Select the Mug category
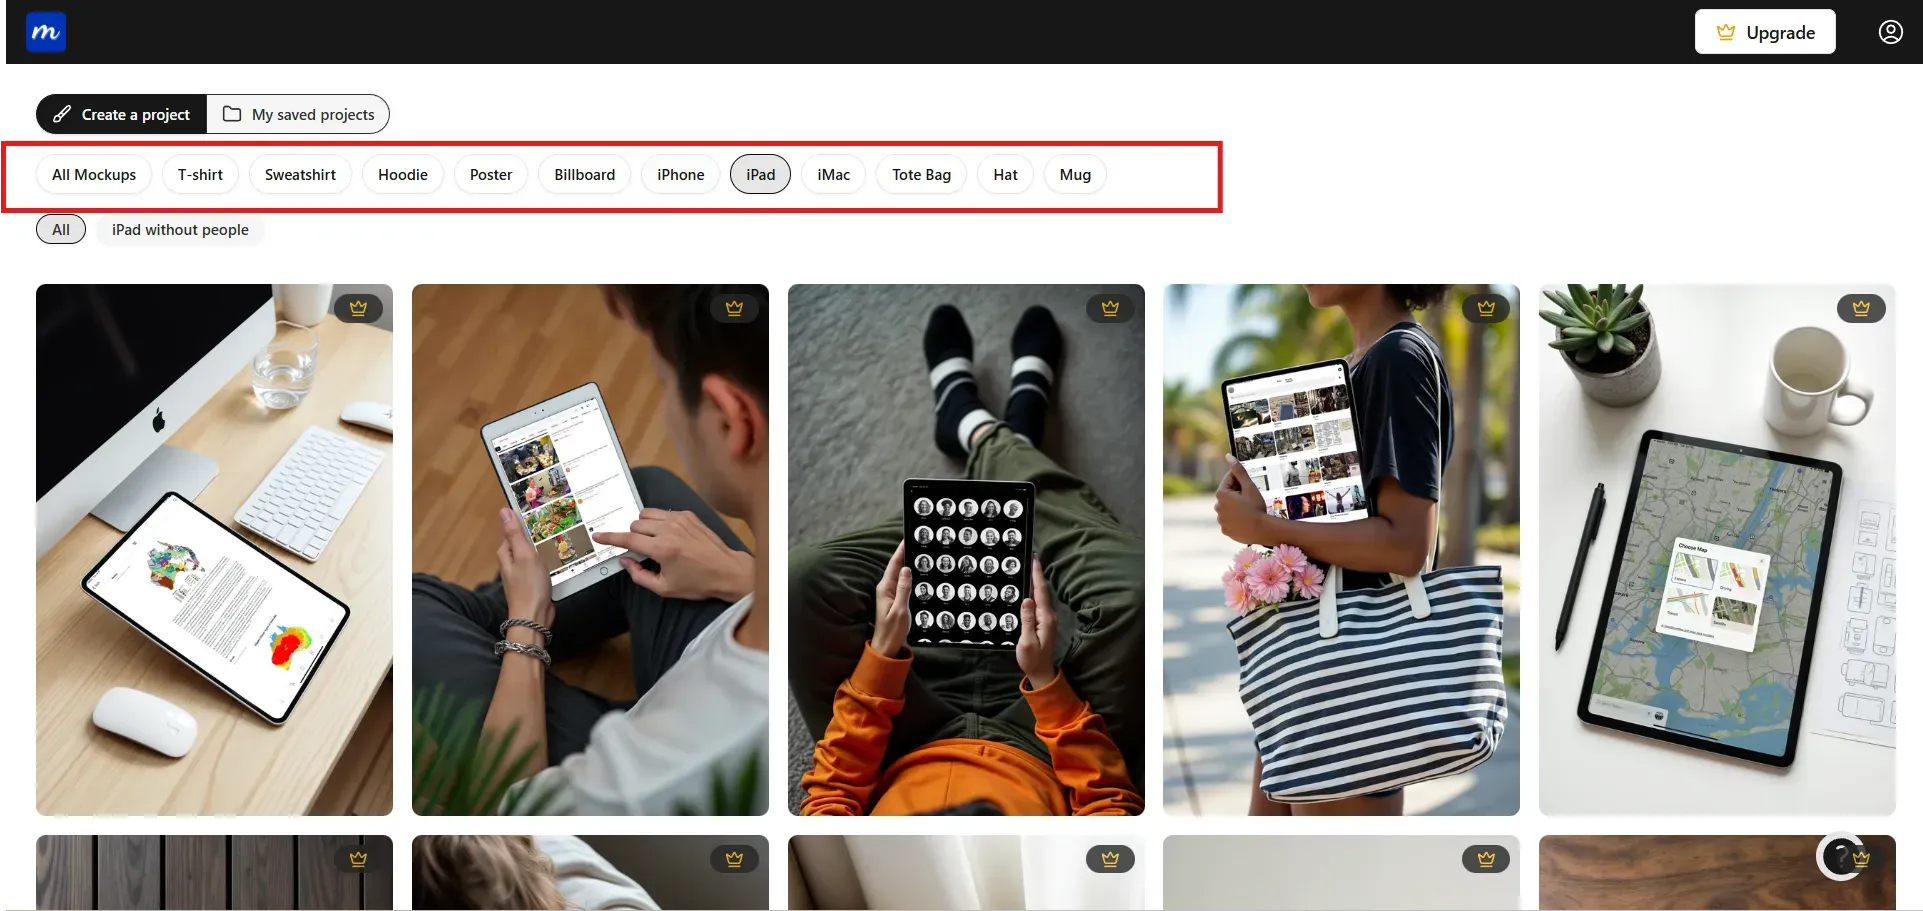The height and width of the screenshot is (911, 1923). point(1075,174)
